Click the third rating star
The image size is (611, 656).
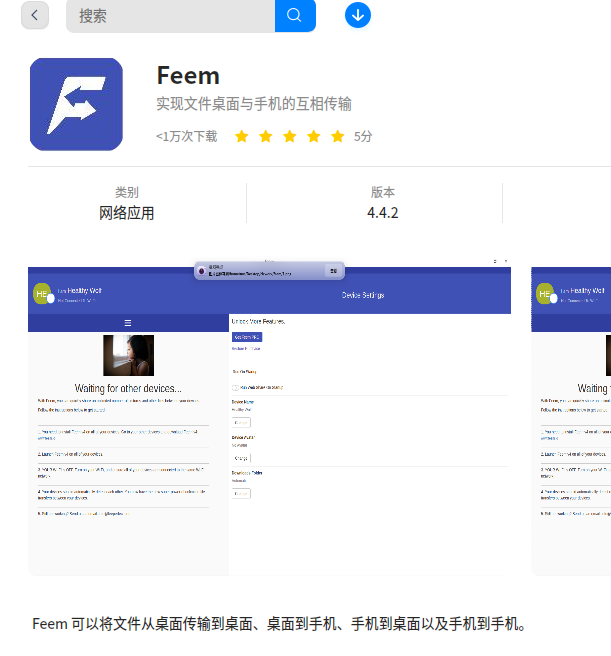coord(290,136)
